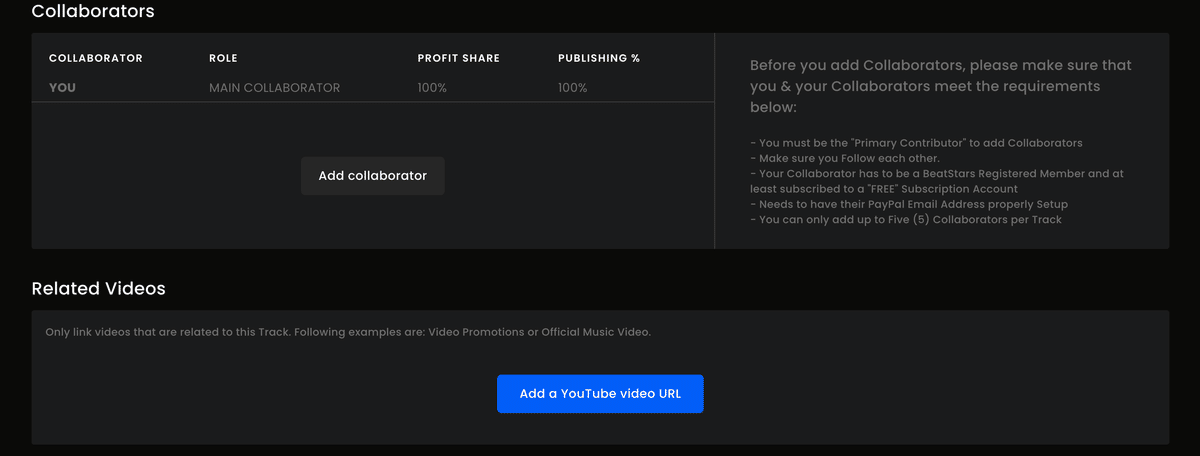Click the Related Videos section heading
Image resolution: width=1200 pixels, height=456 pixels.
98,289
